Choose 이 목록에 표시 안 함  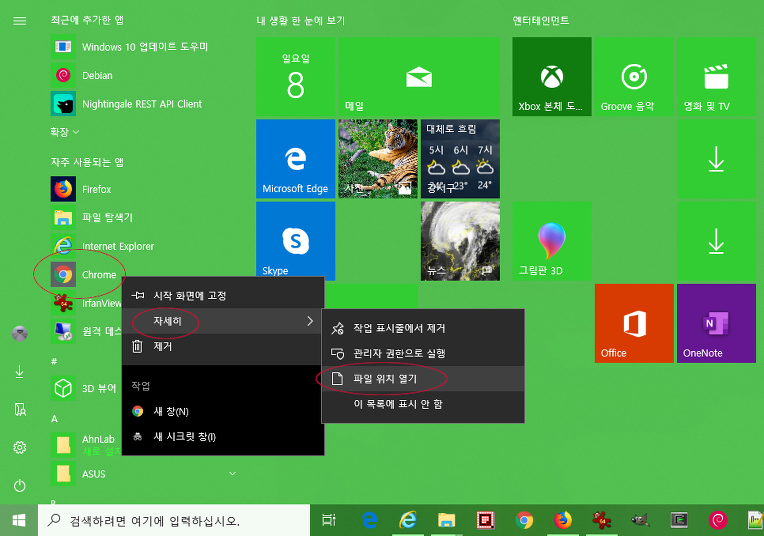(423, 404)
